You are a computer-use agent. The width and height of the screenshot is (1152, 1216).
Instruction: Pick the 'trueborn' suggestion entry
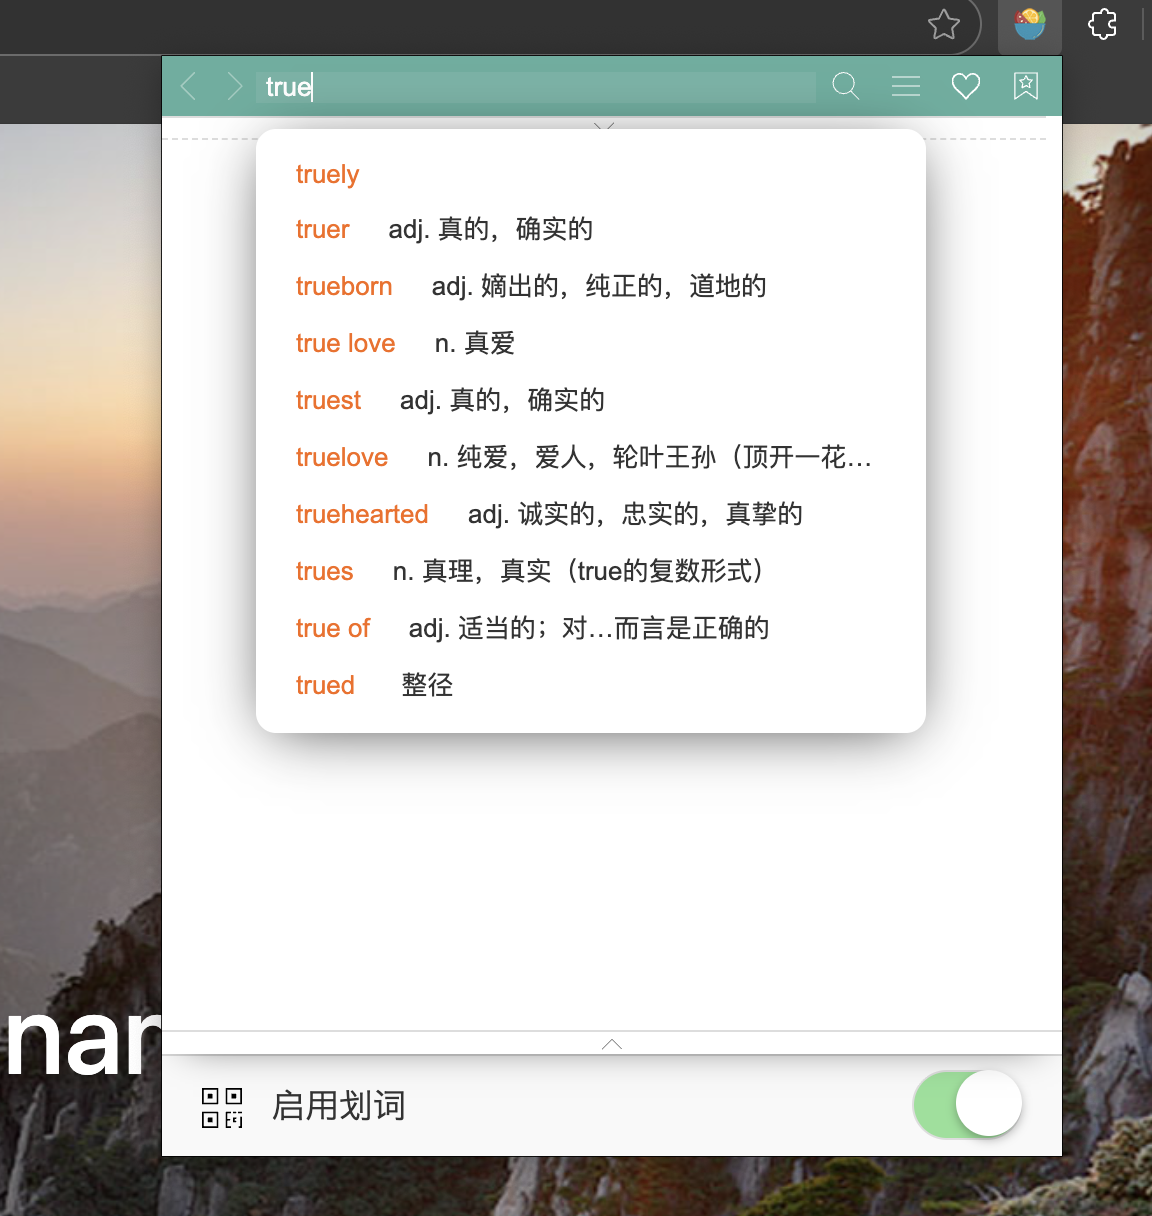pos(344,287)
